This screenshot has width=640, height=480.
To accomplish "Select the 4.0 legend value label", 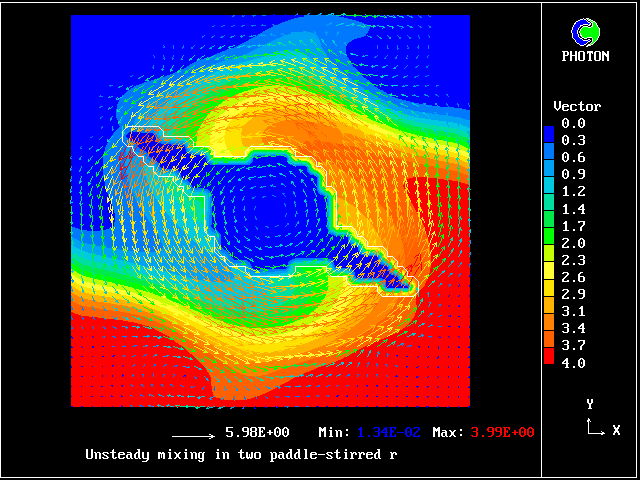I will 573,363.
